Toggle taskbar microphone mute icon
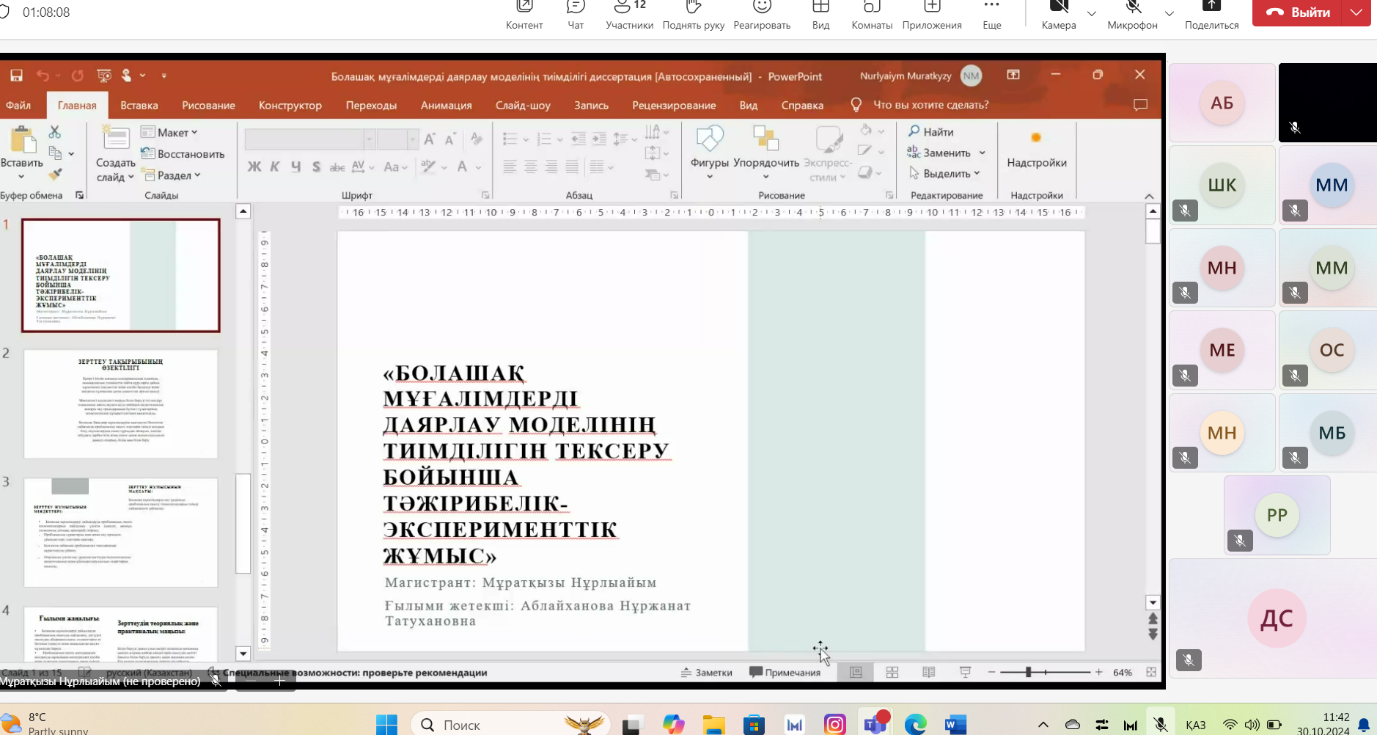Image resolution: width=1377 pixels, height=735 pixels. pyautogui.click(x=1159, y=724)
